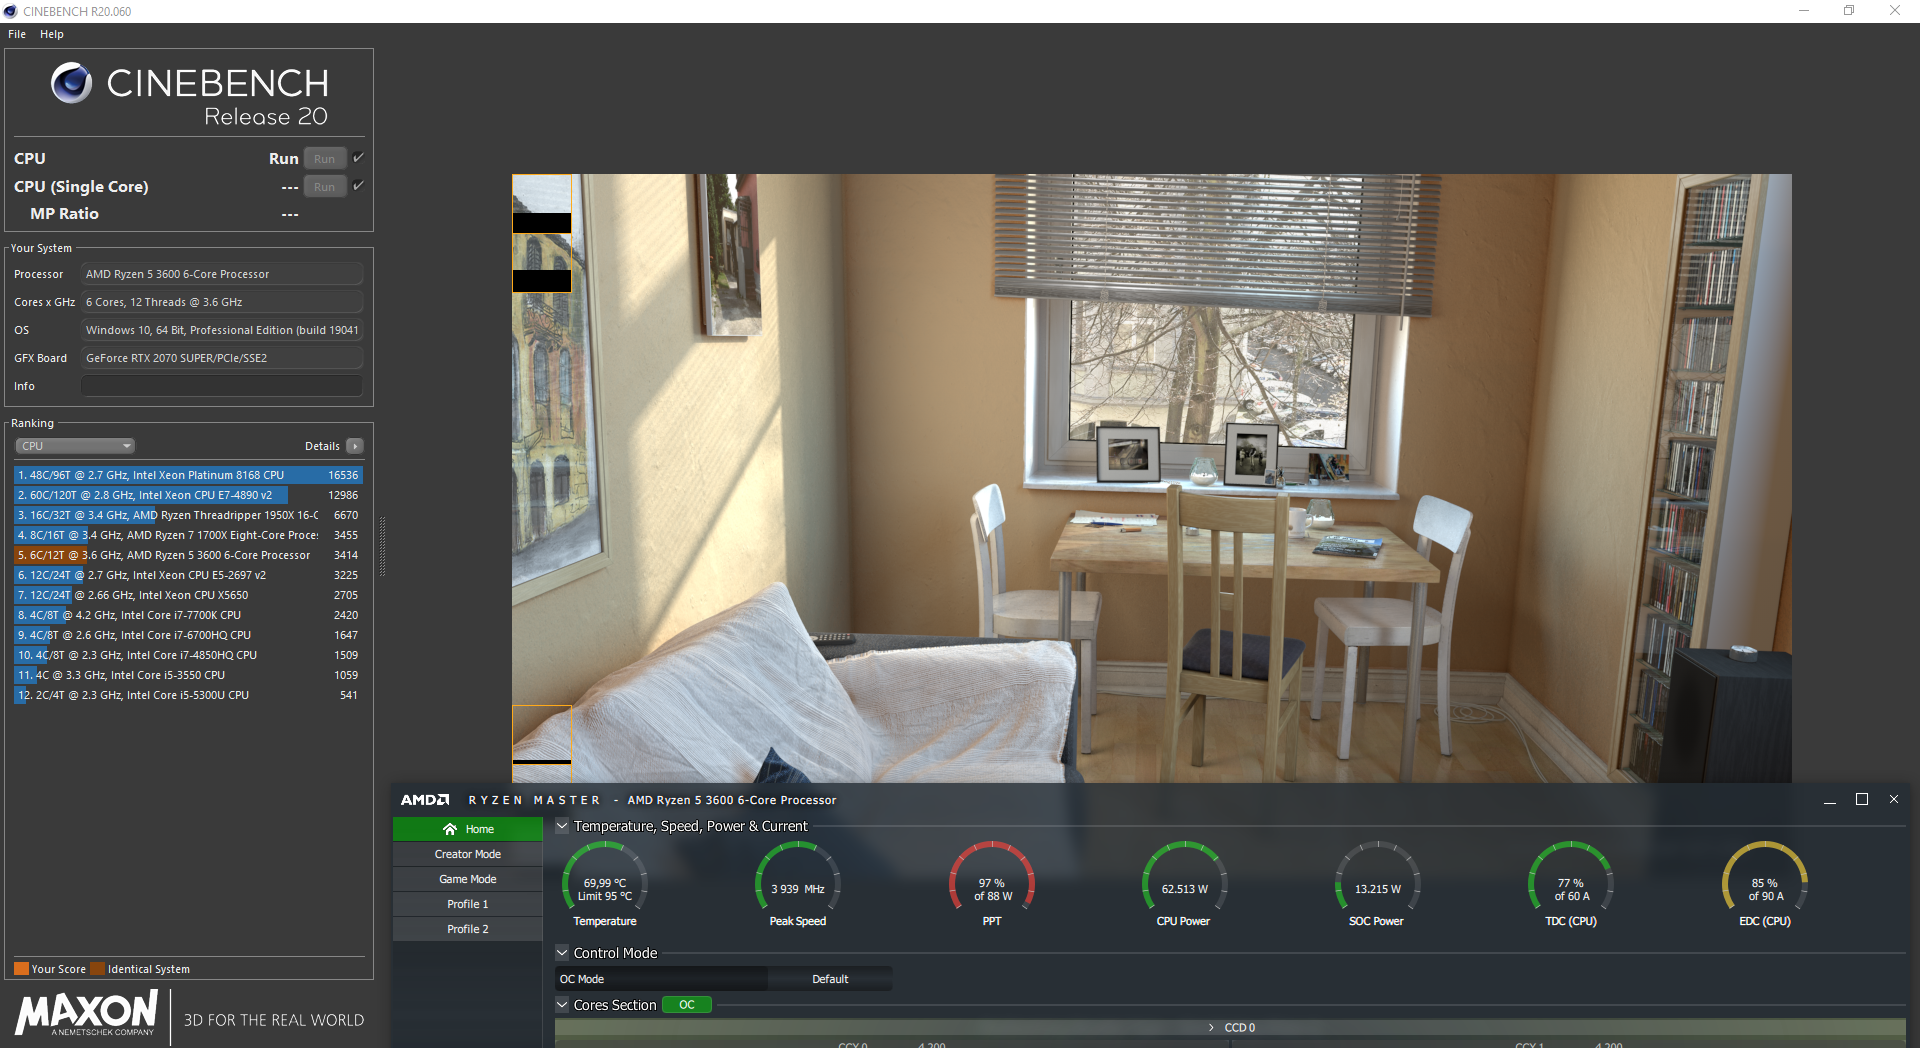The image size is (1920, 1048).
Task: Click the EDC (CPU) gauge
Action: click(x=1765, y=883)
